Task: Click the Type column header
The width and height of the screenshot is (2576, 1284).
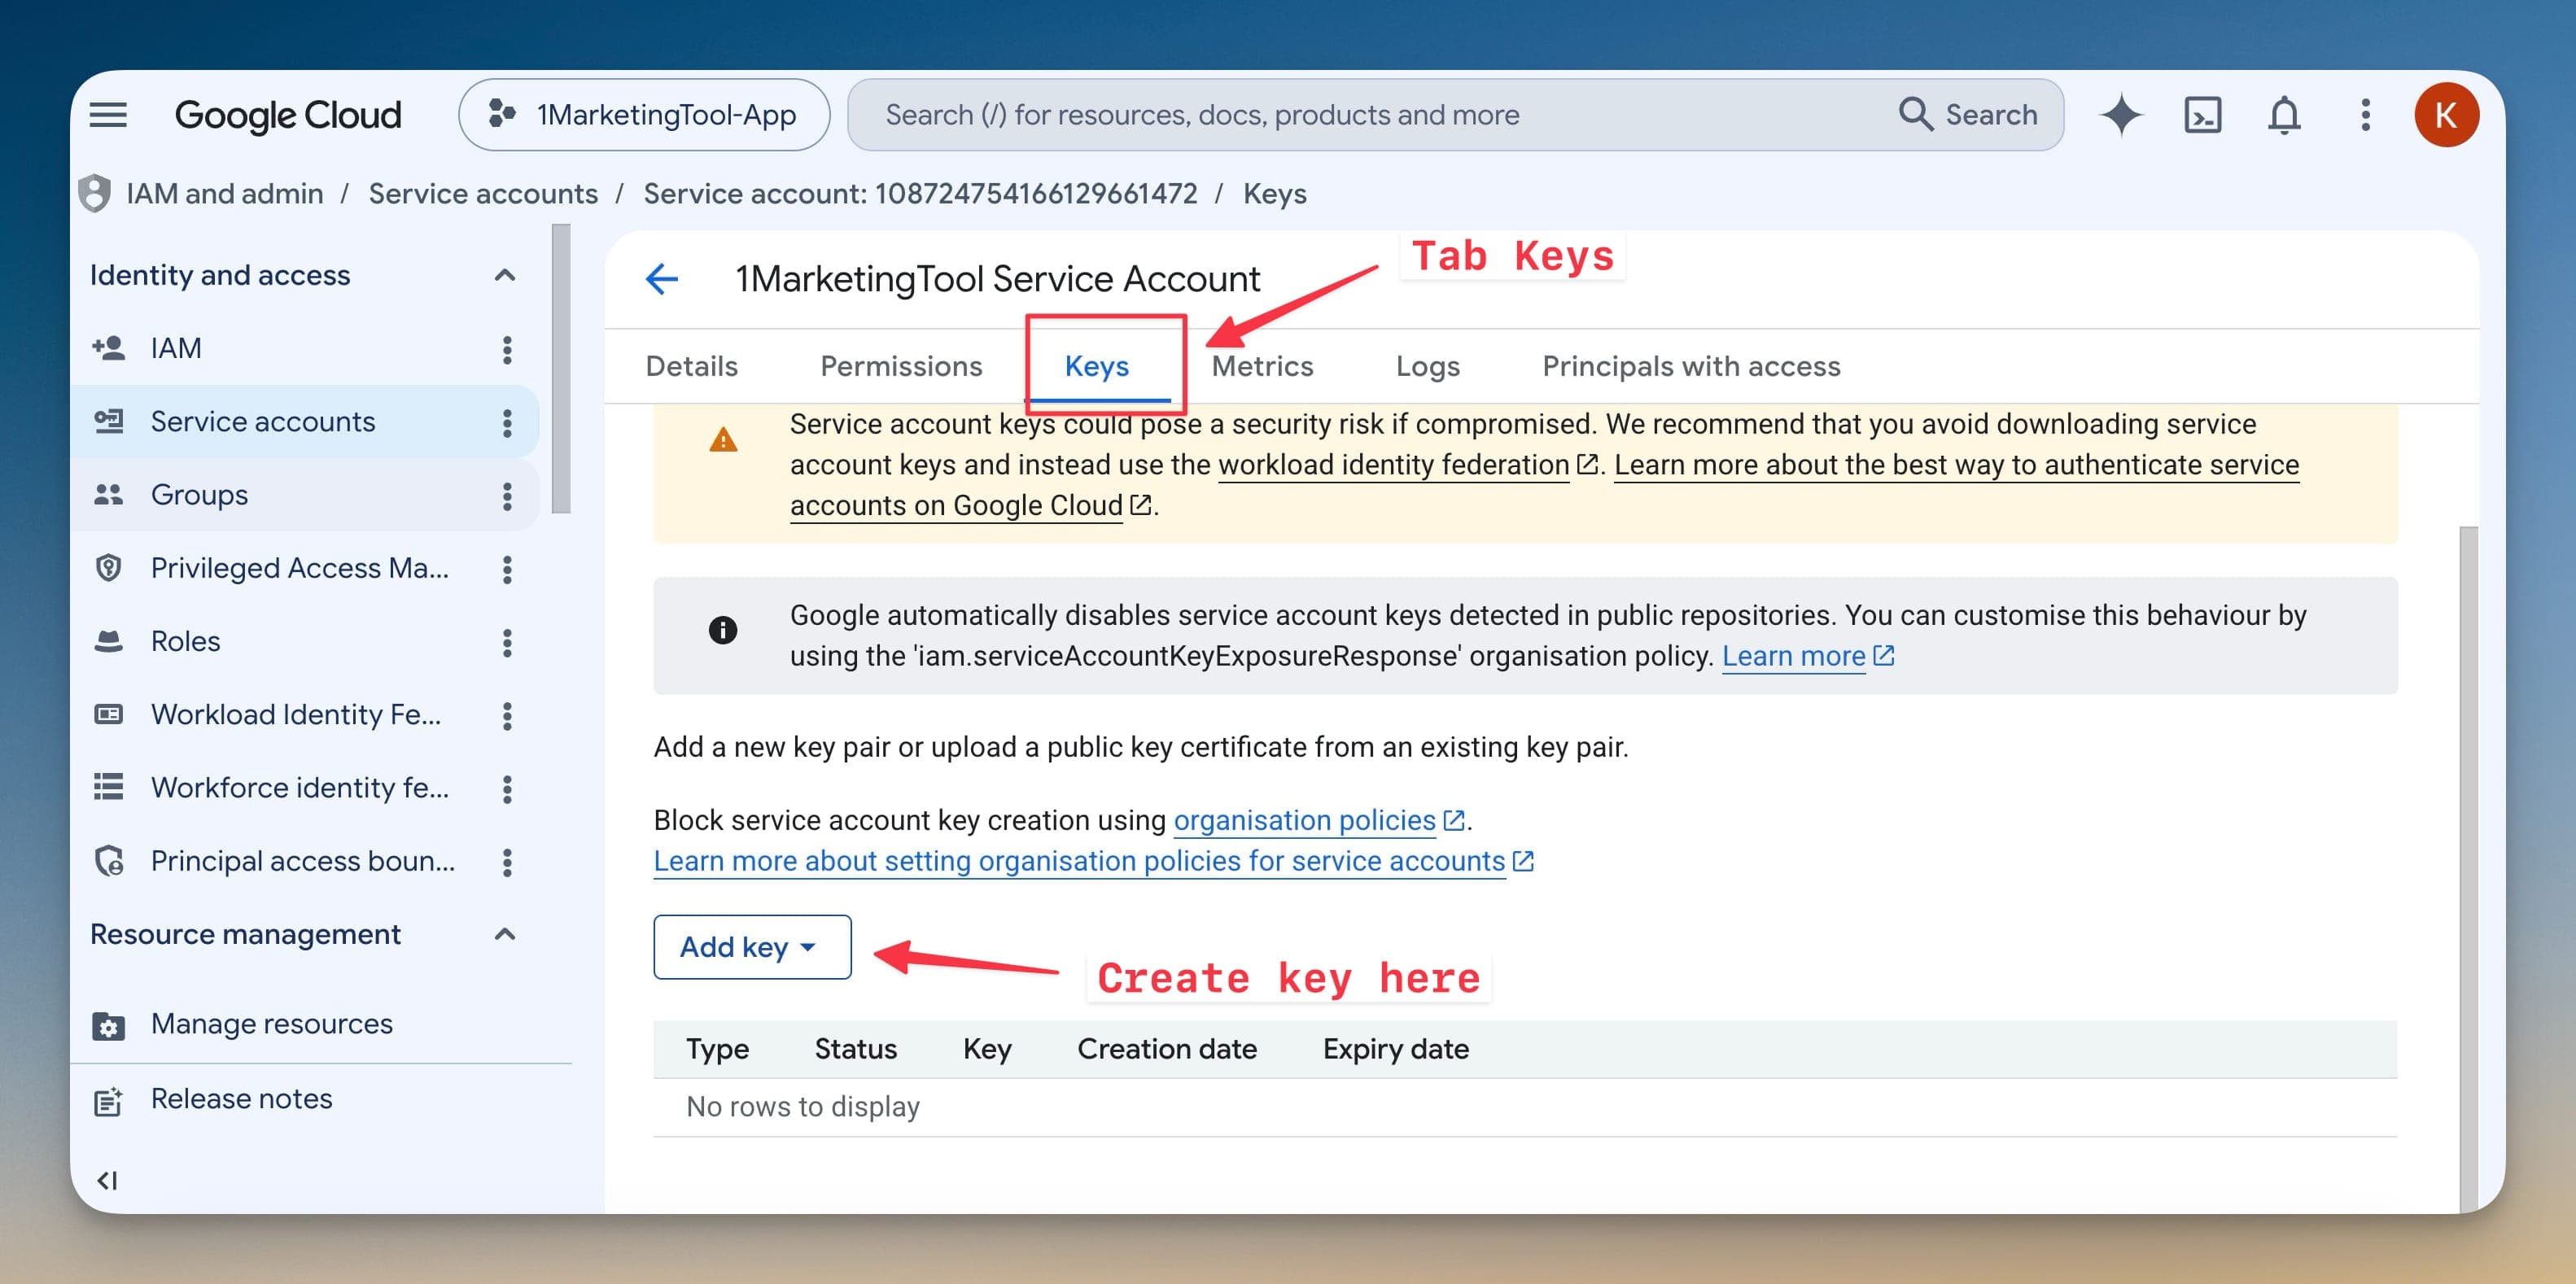Action: tap(717, 1049)
